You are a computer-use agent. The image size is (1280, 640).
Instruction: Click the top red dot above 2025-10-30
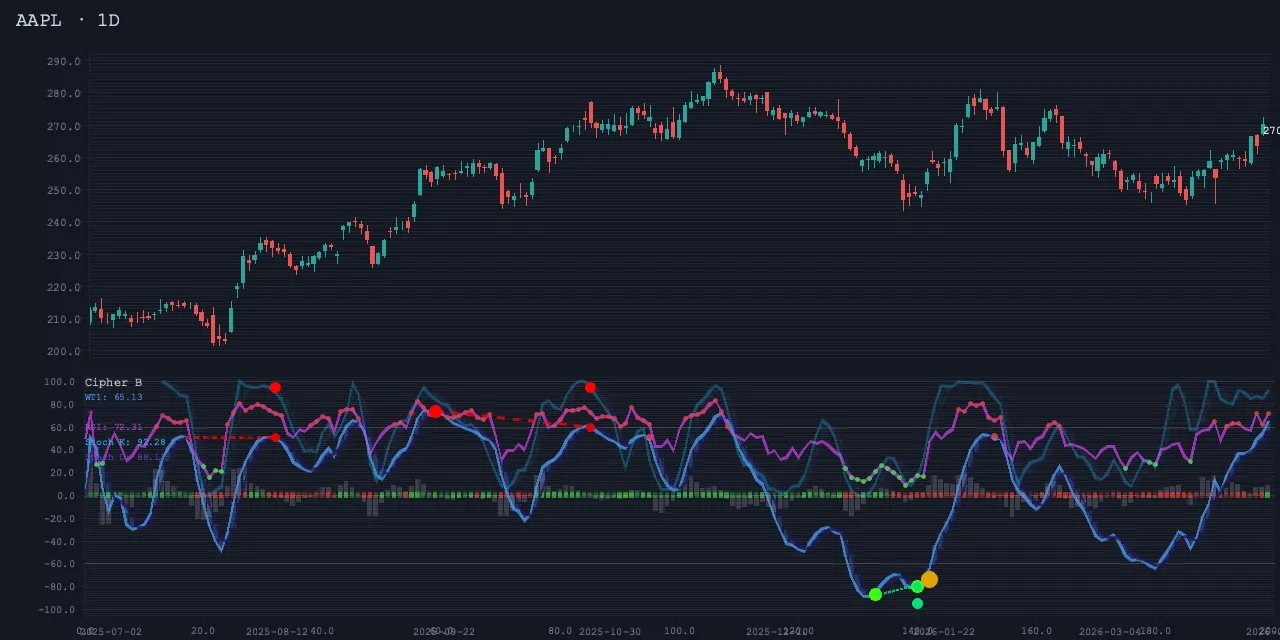[590, 387]
